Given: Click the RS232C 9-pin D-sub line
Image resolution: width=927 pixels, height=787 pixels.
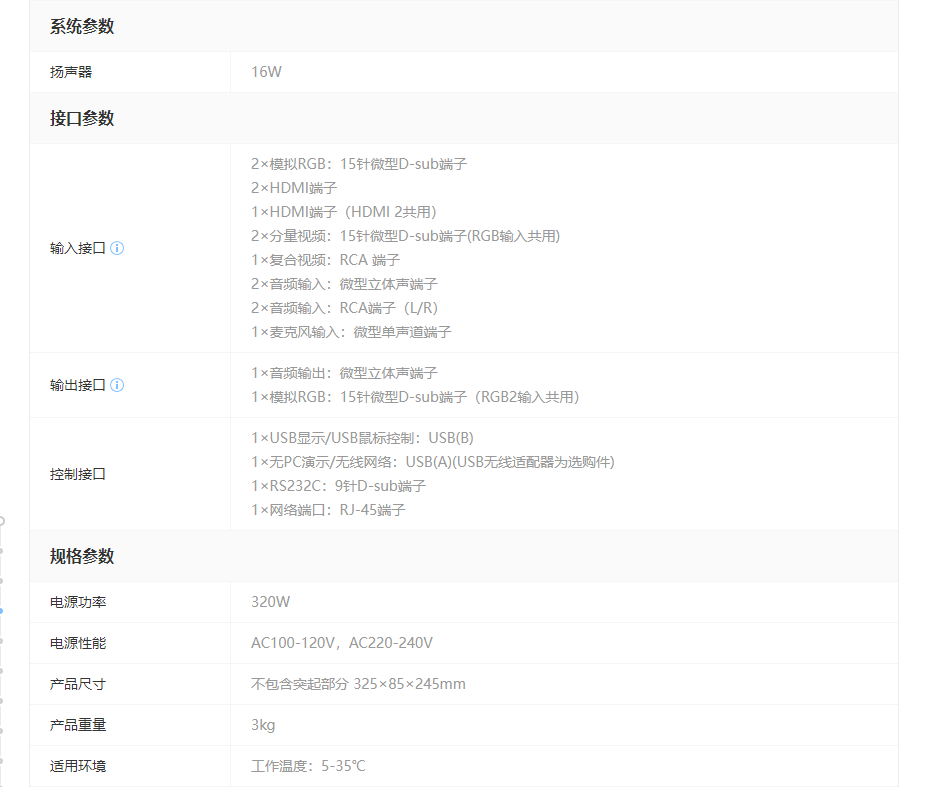Looking at the screenshot, I should (x=338, y=486).
